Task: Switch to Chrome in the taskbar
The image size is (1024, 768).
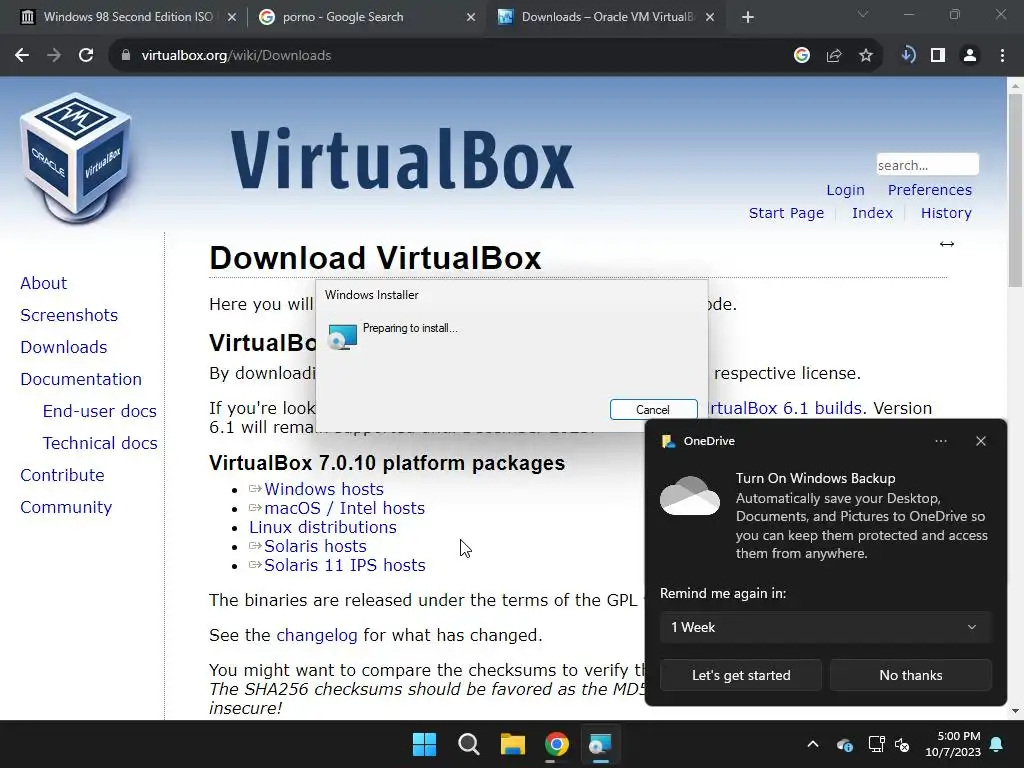Action: pos(556,744)
